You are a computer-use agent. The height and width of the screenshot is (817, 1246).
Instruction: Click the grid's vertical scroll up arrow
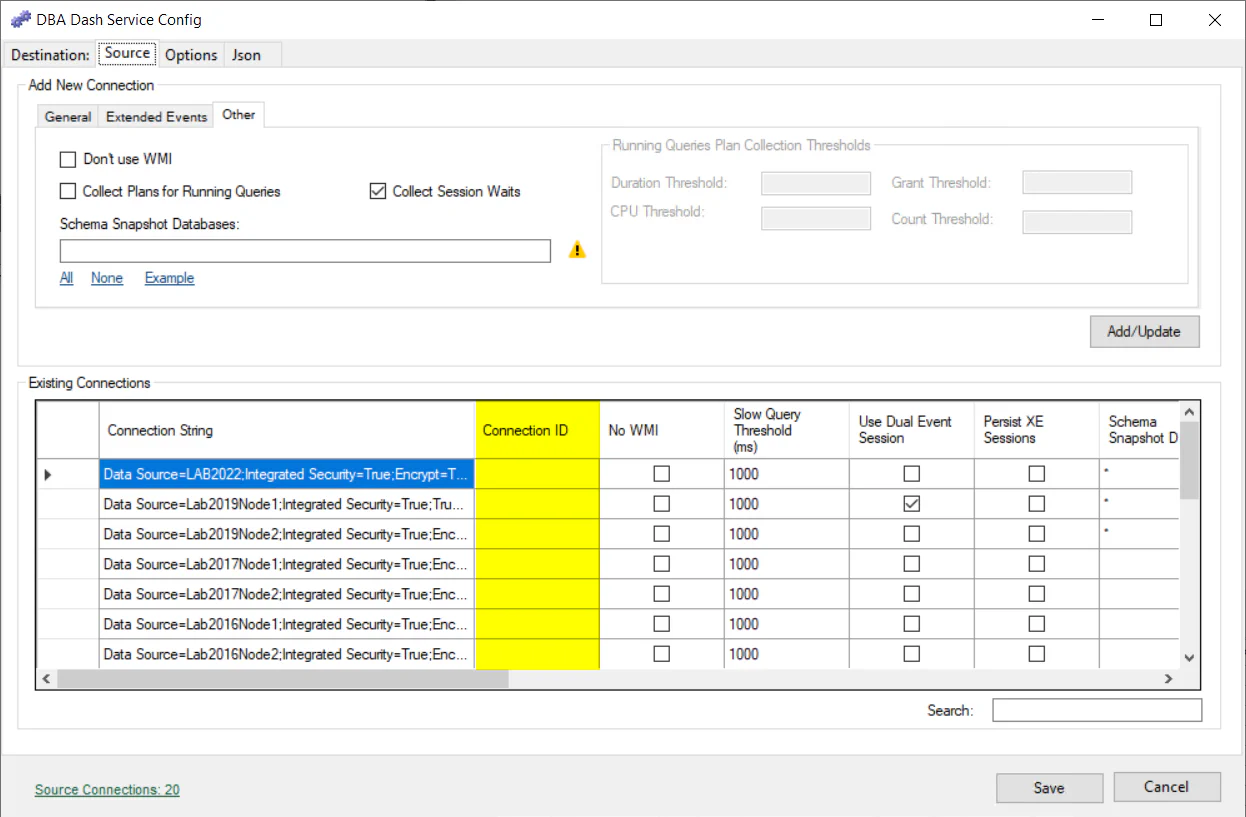pos(1189,412)
